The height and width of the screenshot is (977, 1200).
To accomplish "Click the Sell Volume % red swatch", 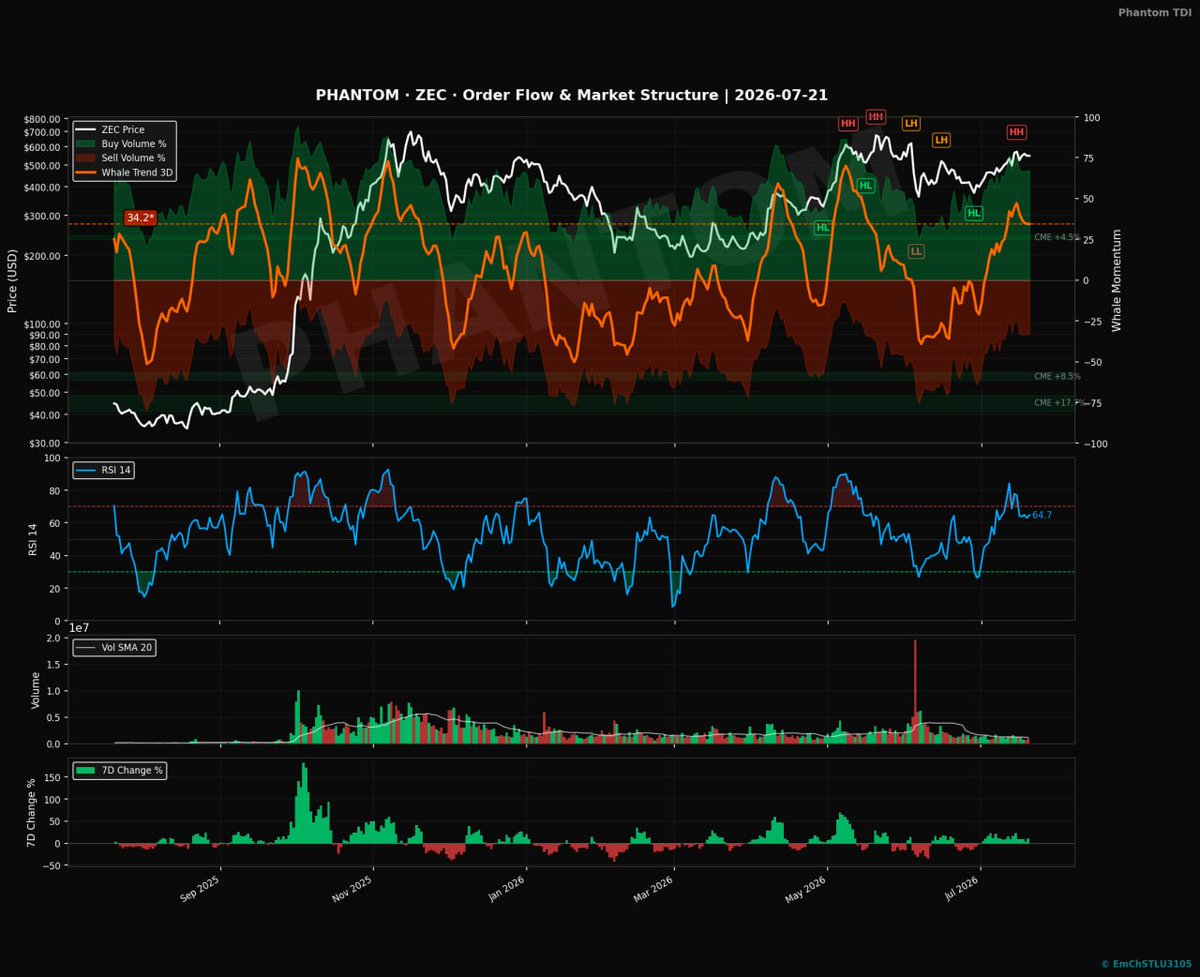I will pos(87,158).
